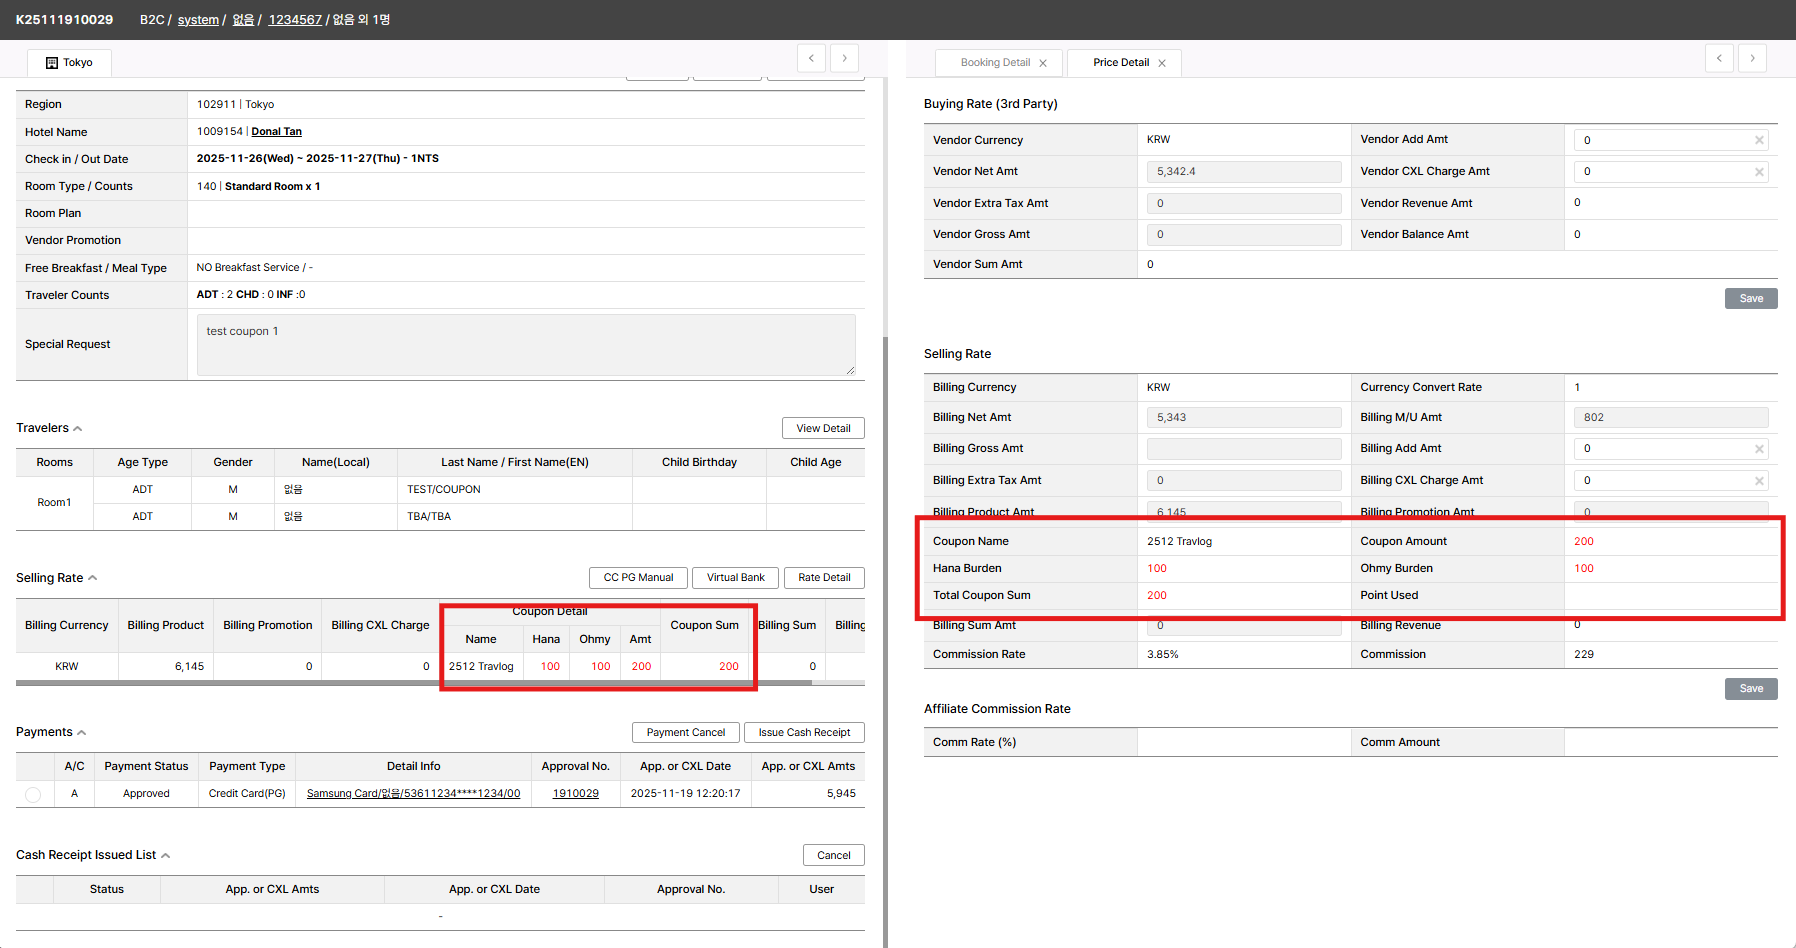Click the Payment Cancel button
The image size is (1796, 948).
685,733
